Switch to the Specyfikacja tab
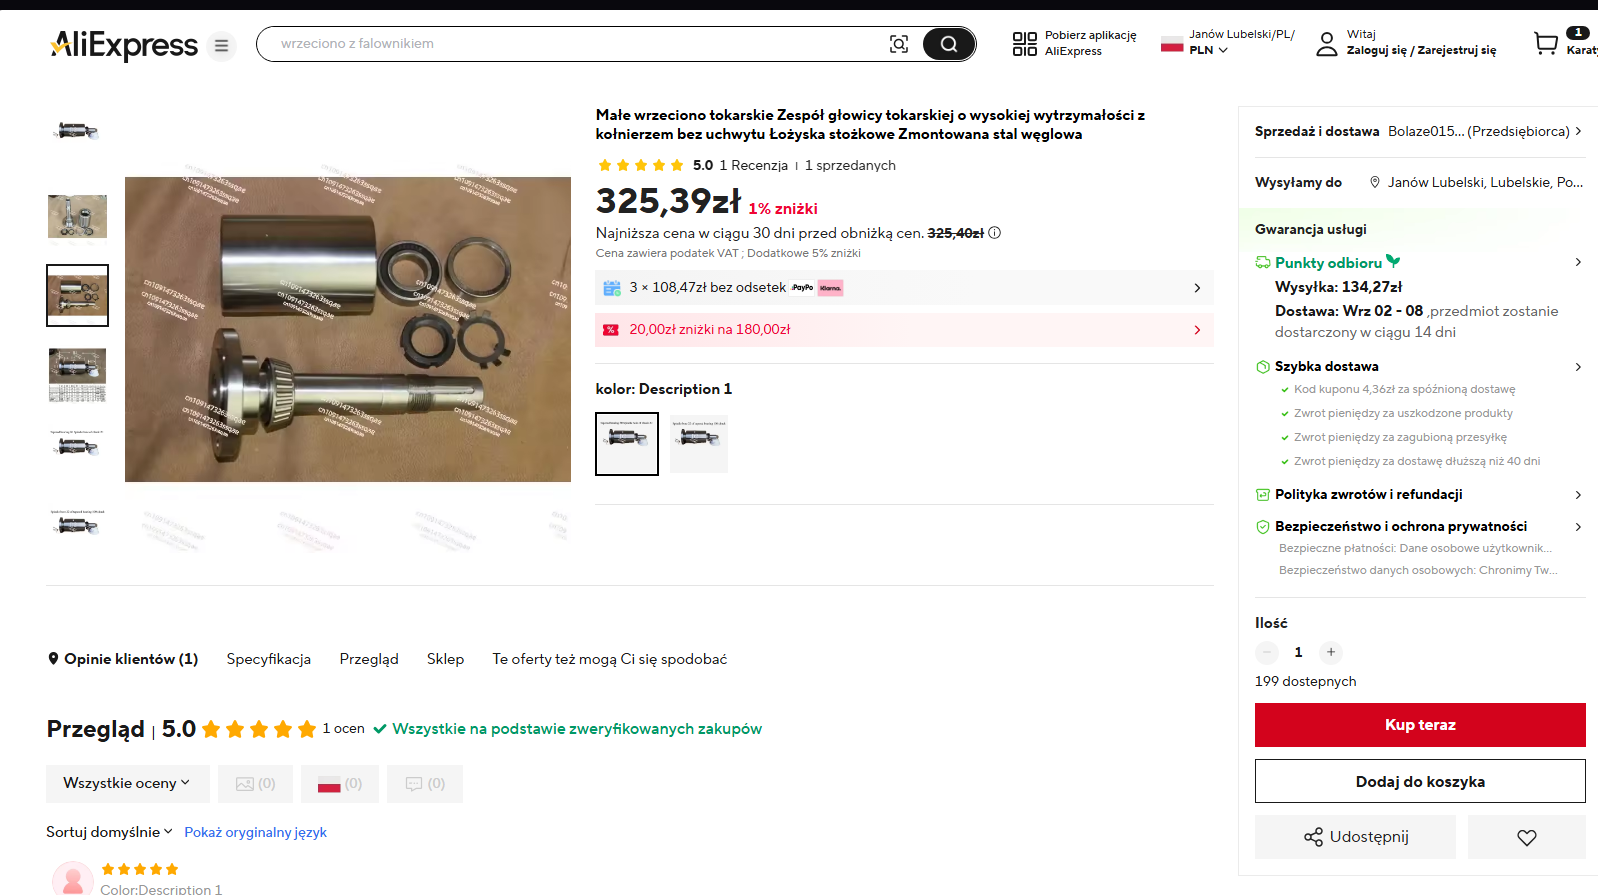1598x895 pixels. (x=268, y=659)
